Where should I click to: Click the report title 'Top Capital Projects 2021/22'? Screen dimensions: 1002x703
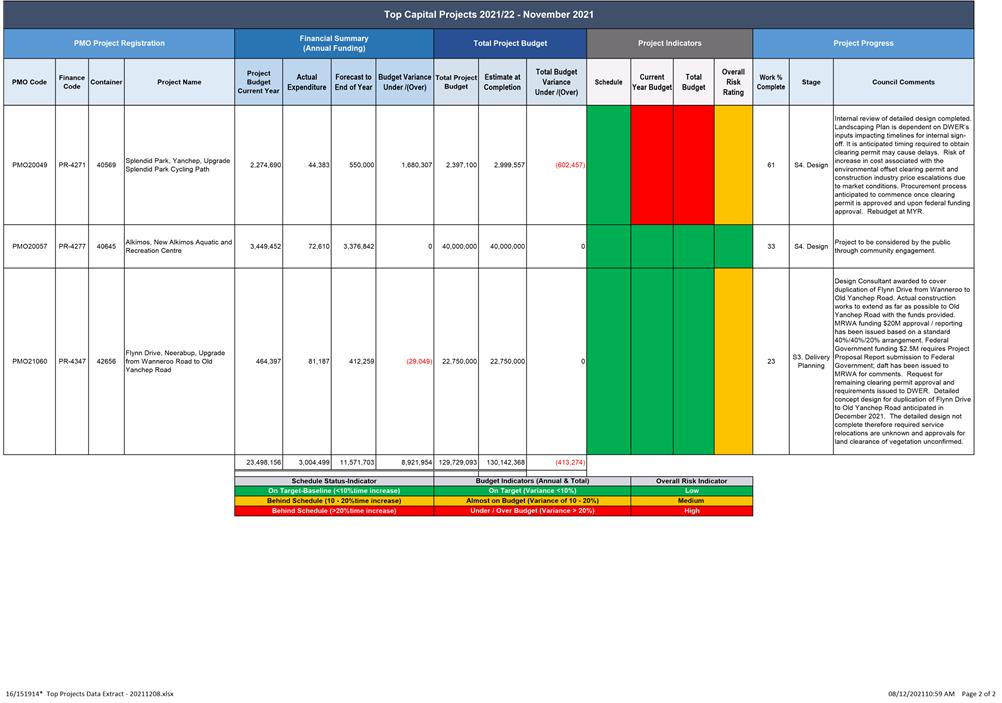point(488,15)
